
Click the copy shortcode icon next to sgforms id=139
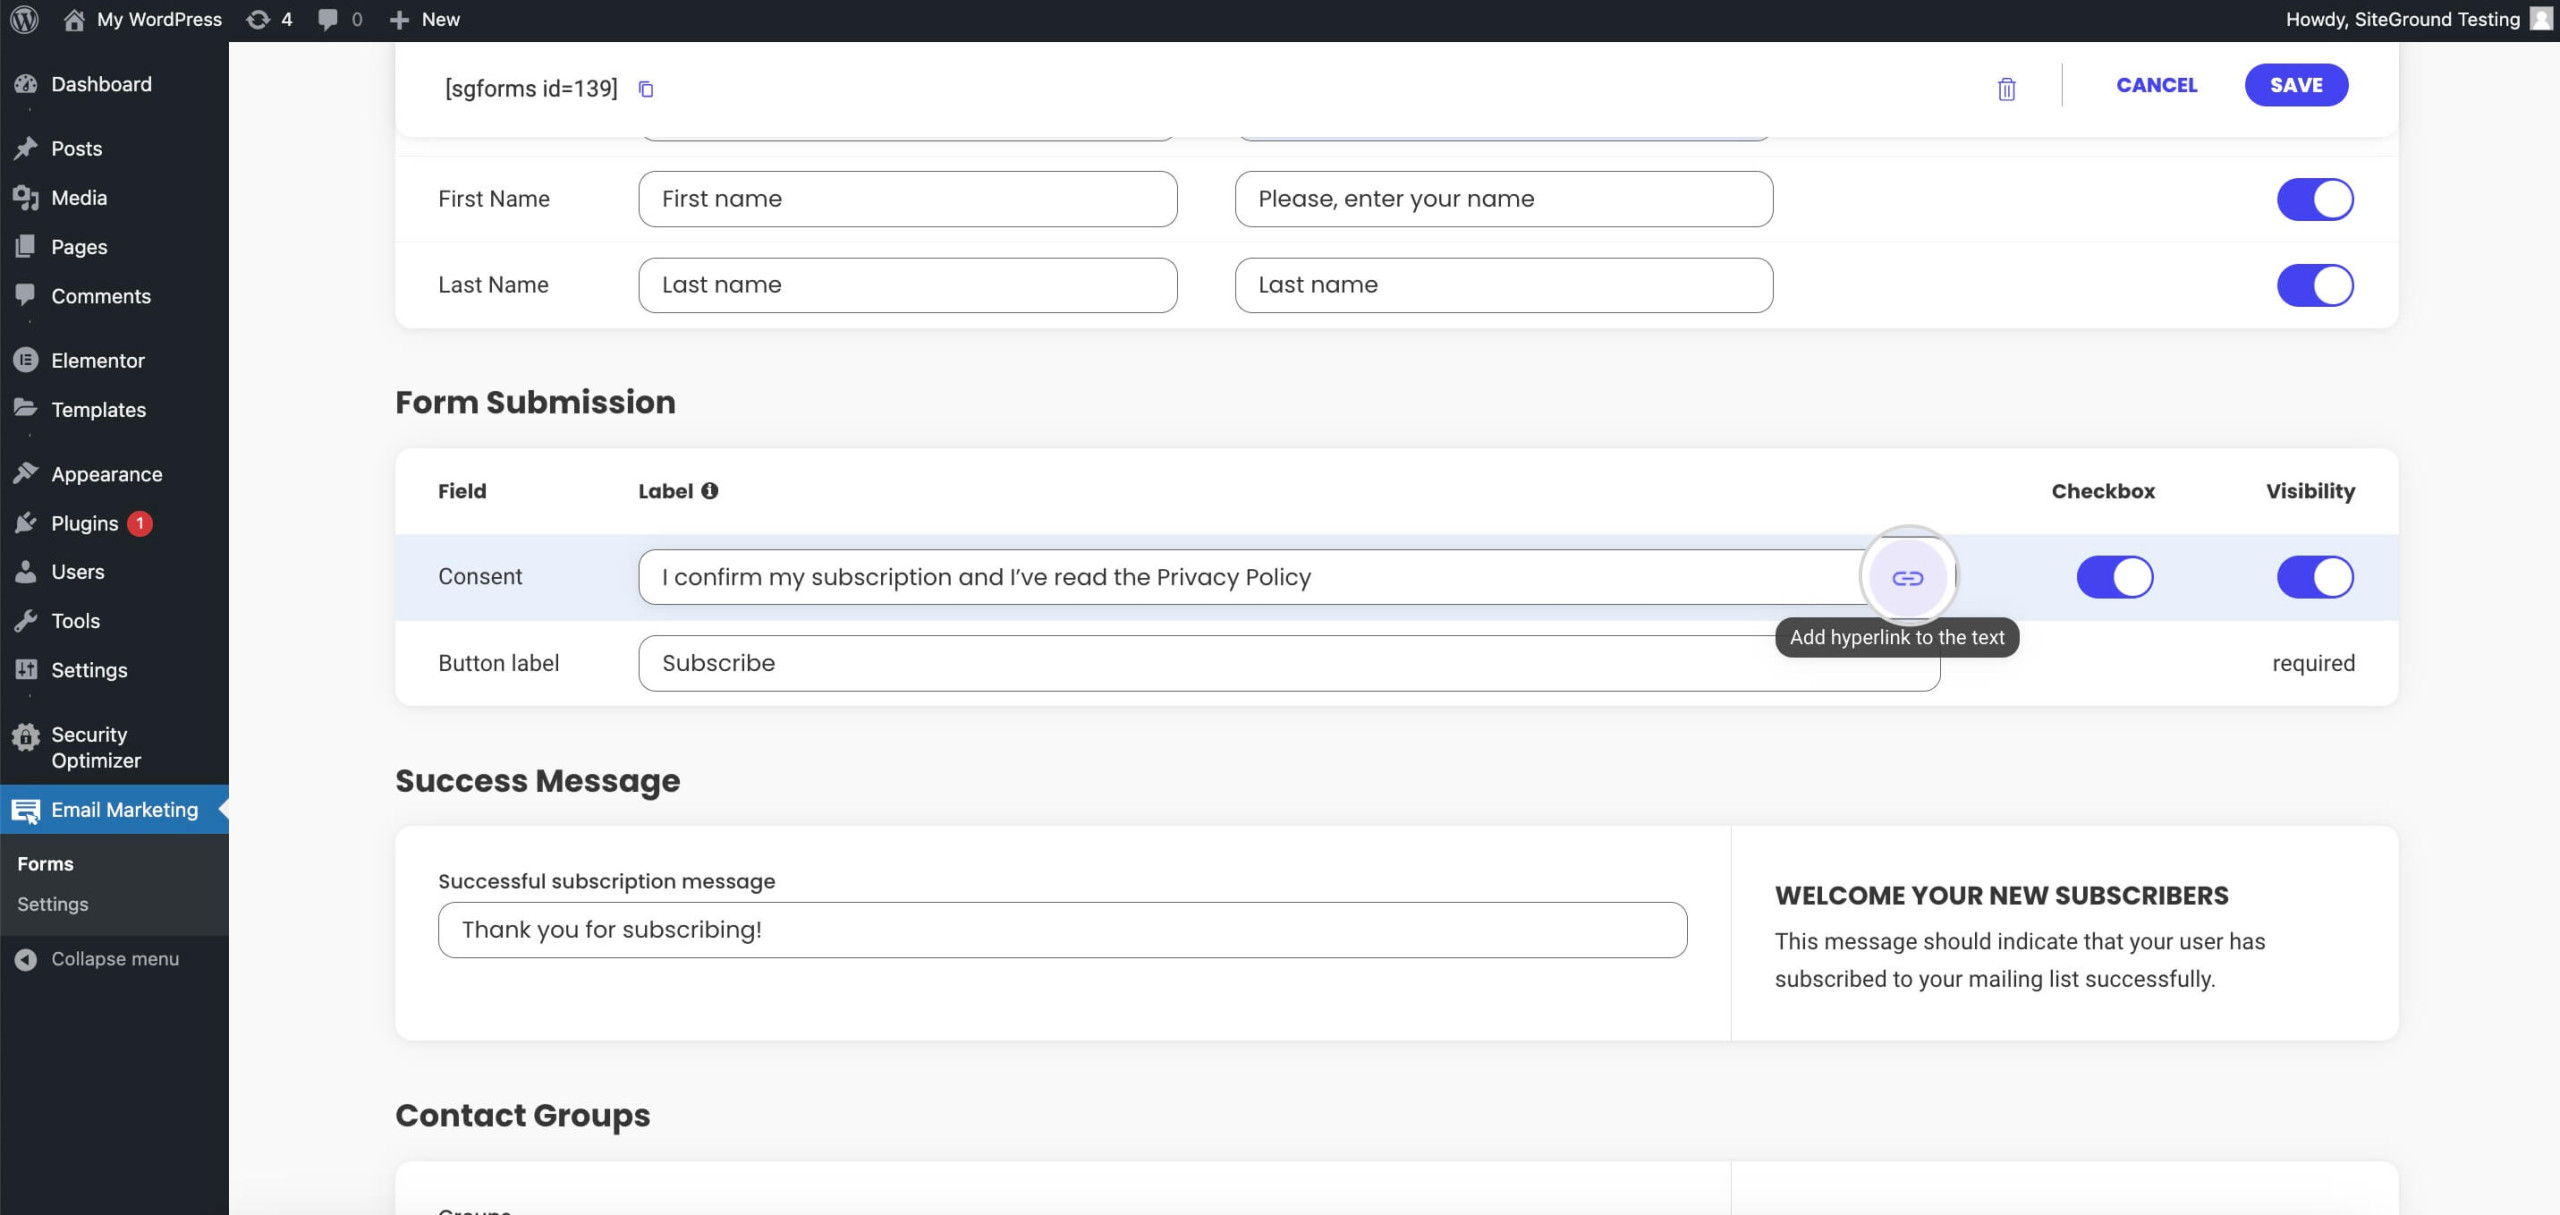pos(647,88)
